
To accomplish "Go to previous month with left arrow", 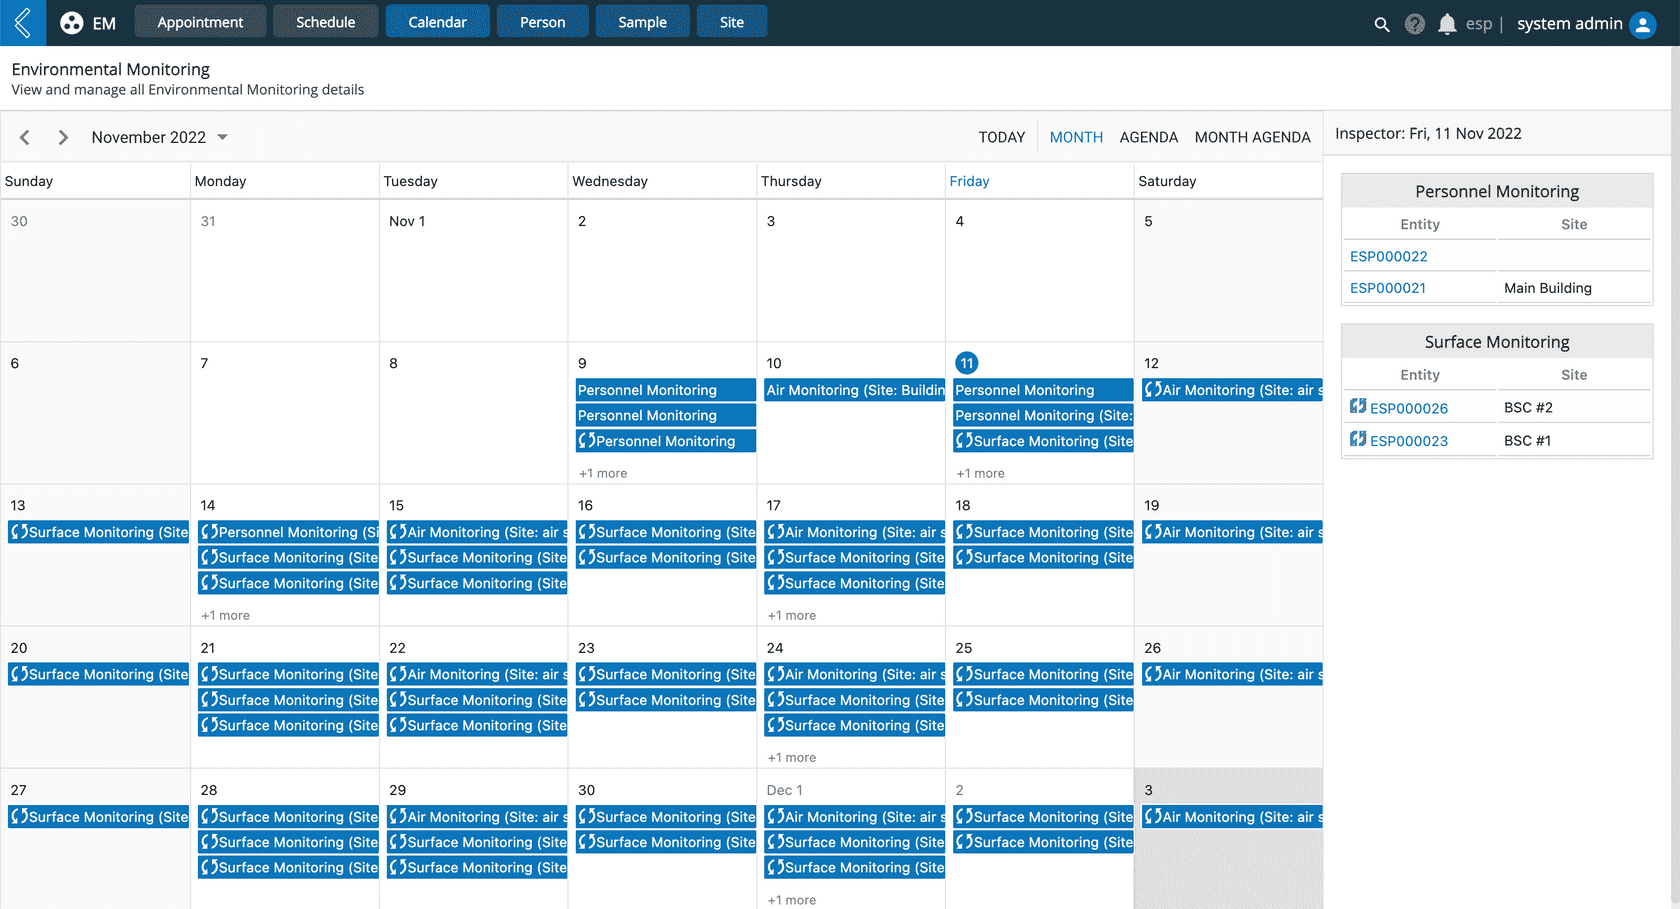I will tap(25, 137).
